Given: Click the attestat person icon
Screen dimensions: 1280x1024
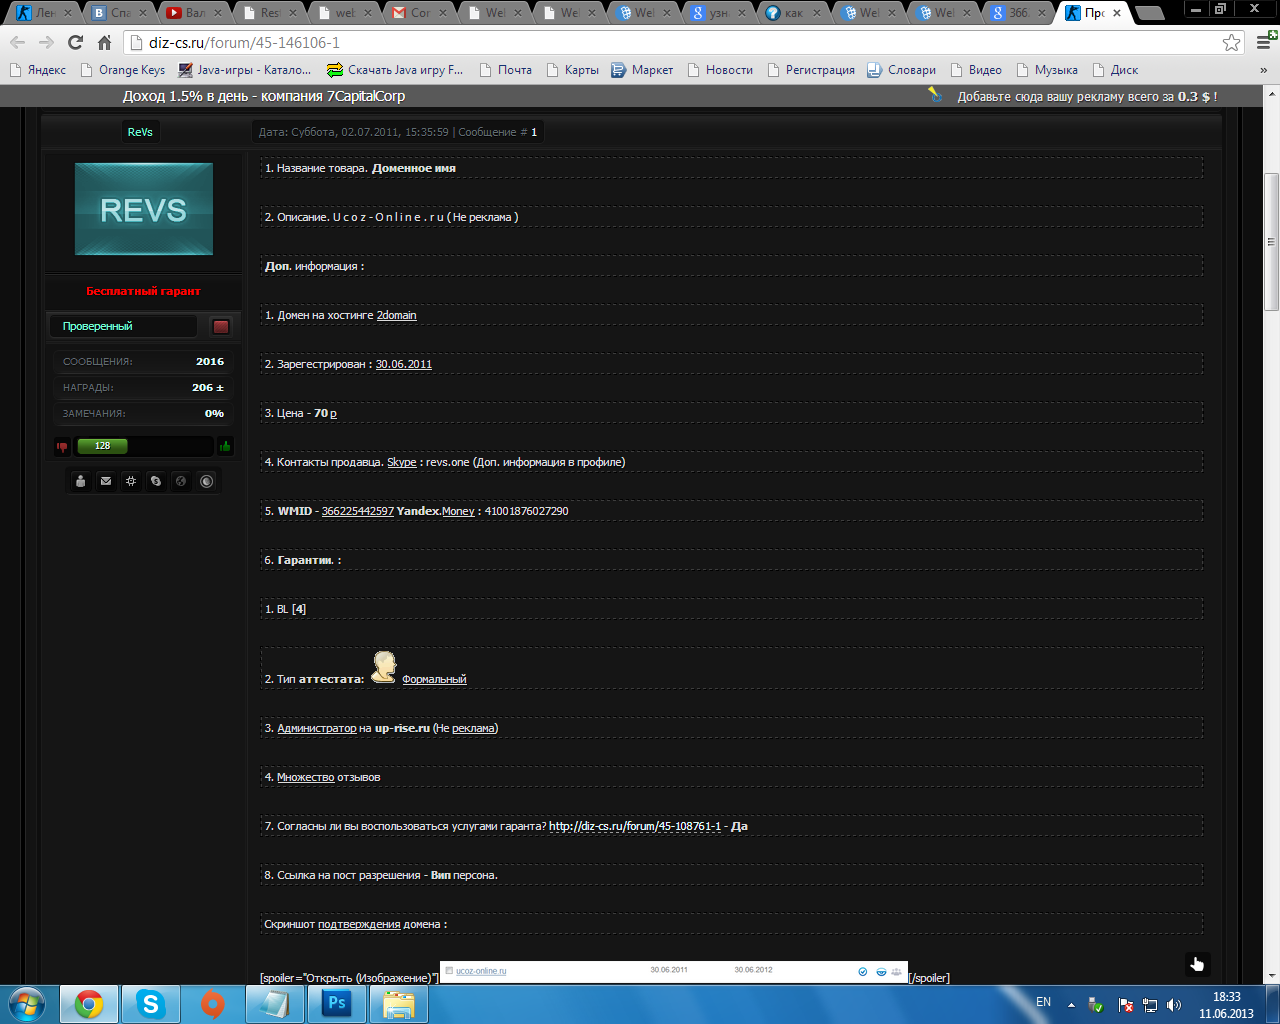Looking at the screenshot, I should click(384, 667).
